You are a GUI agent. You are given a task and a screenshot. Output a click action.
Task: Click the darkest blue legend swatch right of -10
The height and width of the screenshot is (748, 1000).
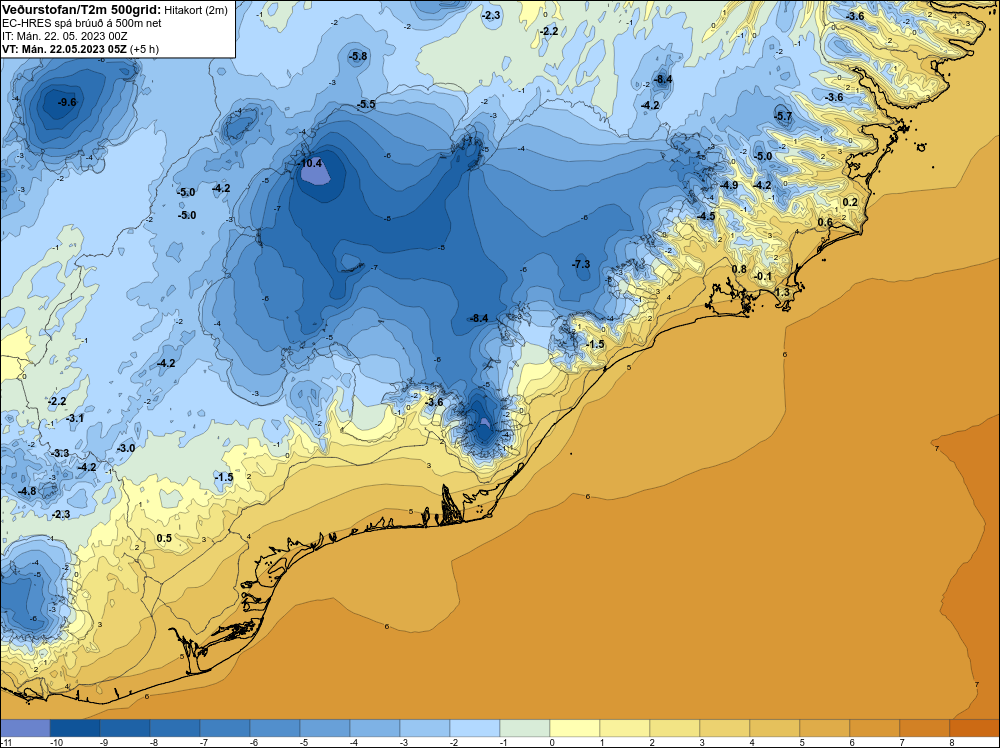(75, 728)
